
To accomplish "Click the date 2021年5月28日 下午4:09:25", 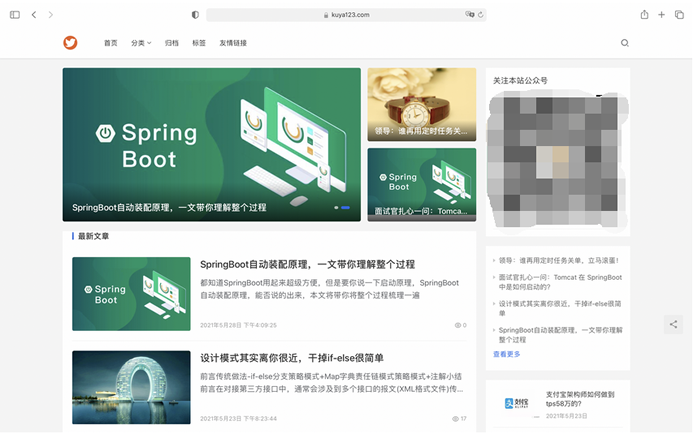I will point(238,325).
